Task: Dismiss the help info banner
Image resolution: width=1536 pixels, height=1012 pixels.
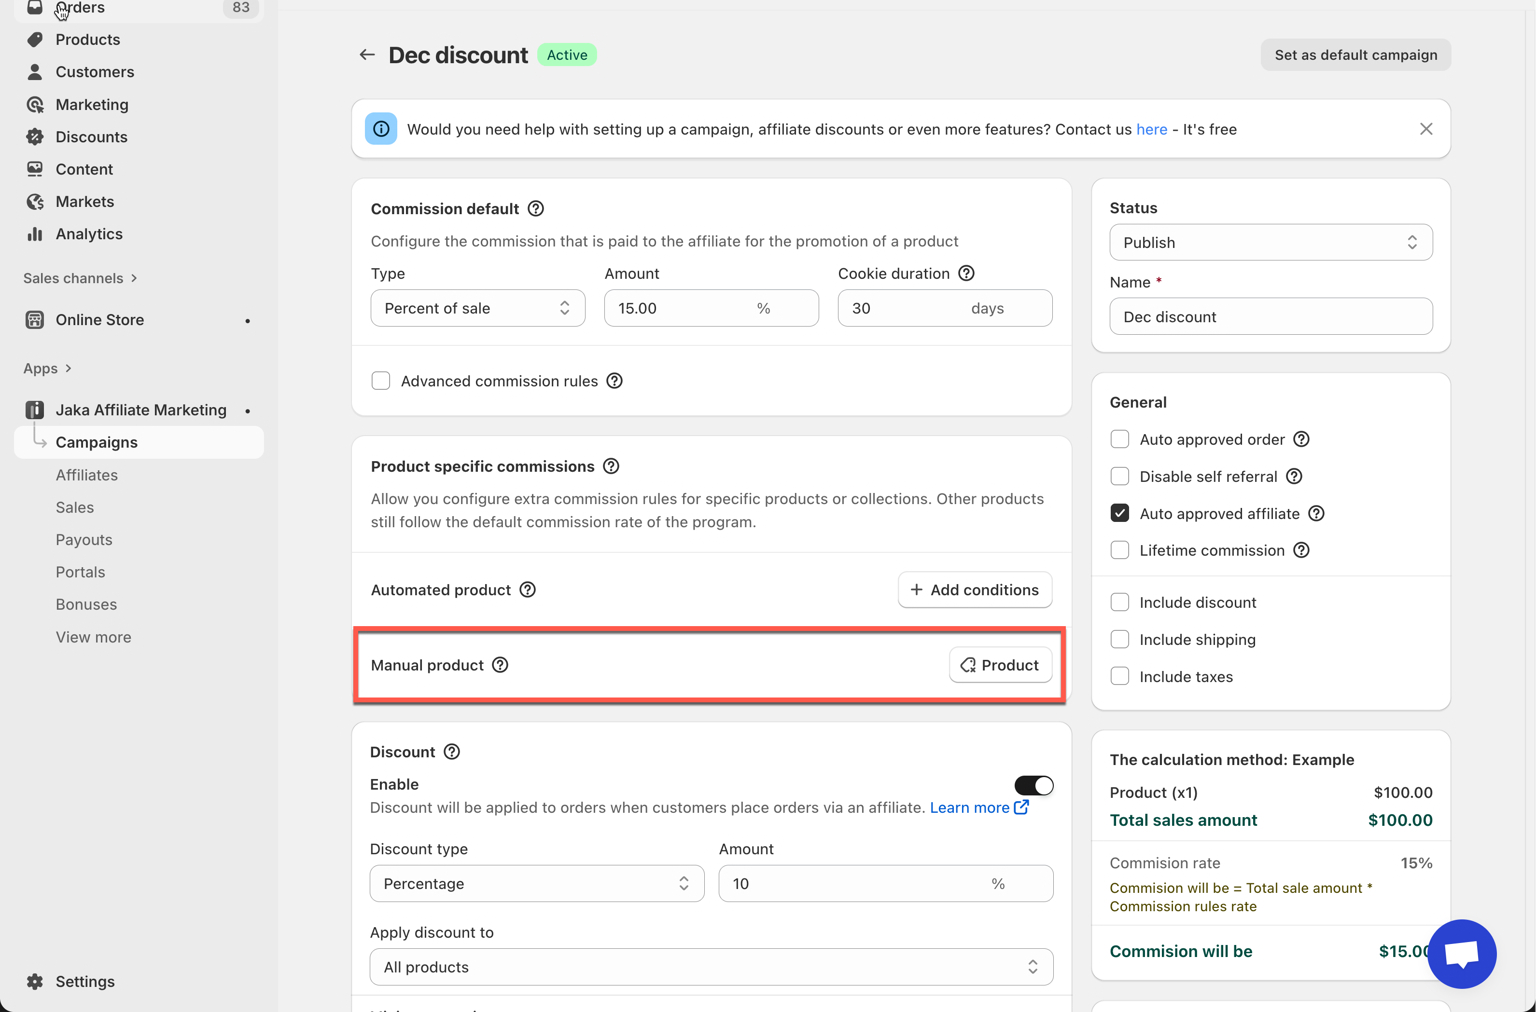Action: pos(1425,129)
